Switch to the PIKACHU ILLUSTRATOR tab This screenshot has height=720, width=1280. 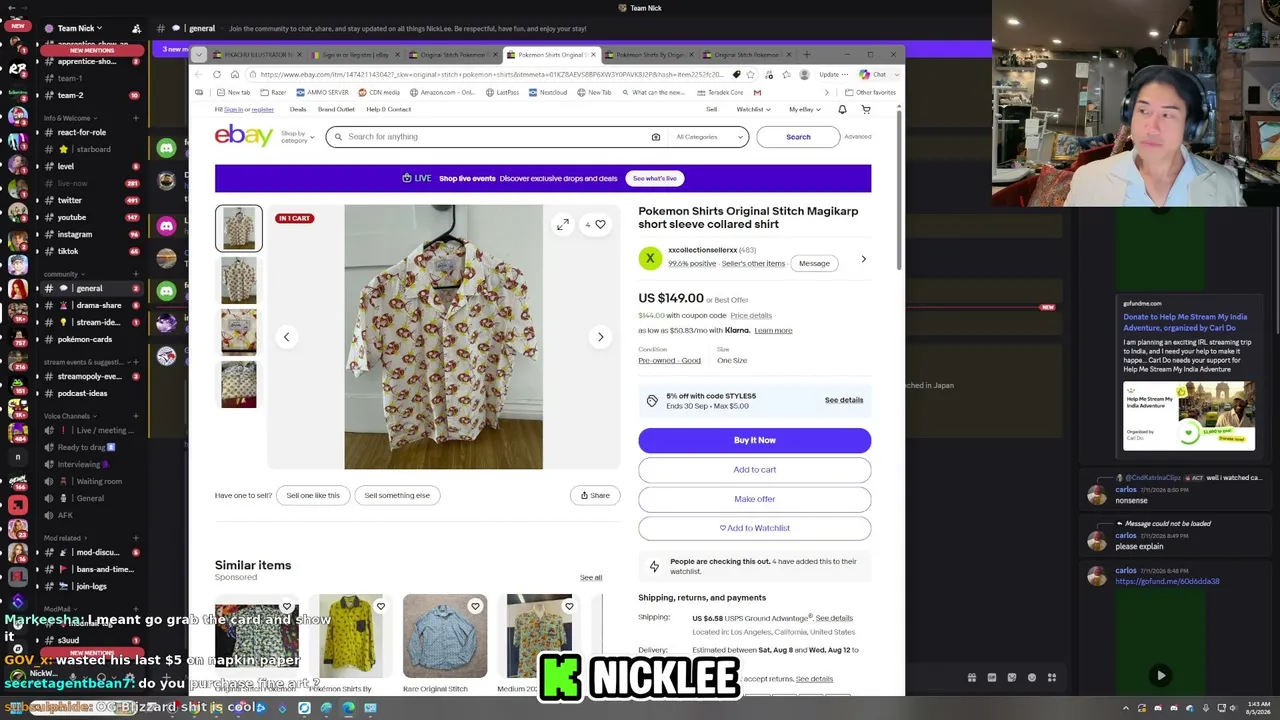[255, 54]
